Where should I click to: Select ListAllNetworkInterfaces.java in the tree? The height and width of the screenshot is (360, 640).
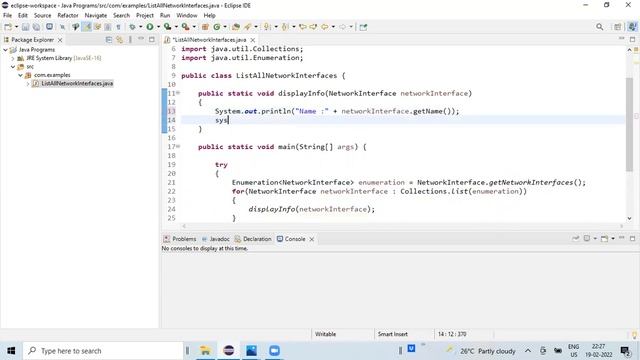pyautogui.click(x=77, y=83)
